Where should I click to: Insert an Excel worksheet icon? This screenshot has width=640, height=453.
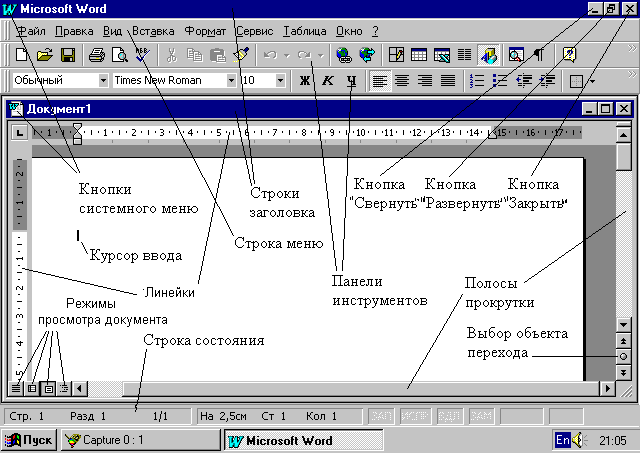[442, 54]
